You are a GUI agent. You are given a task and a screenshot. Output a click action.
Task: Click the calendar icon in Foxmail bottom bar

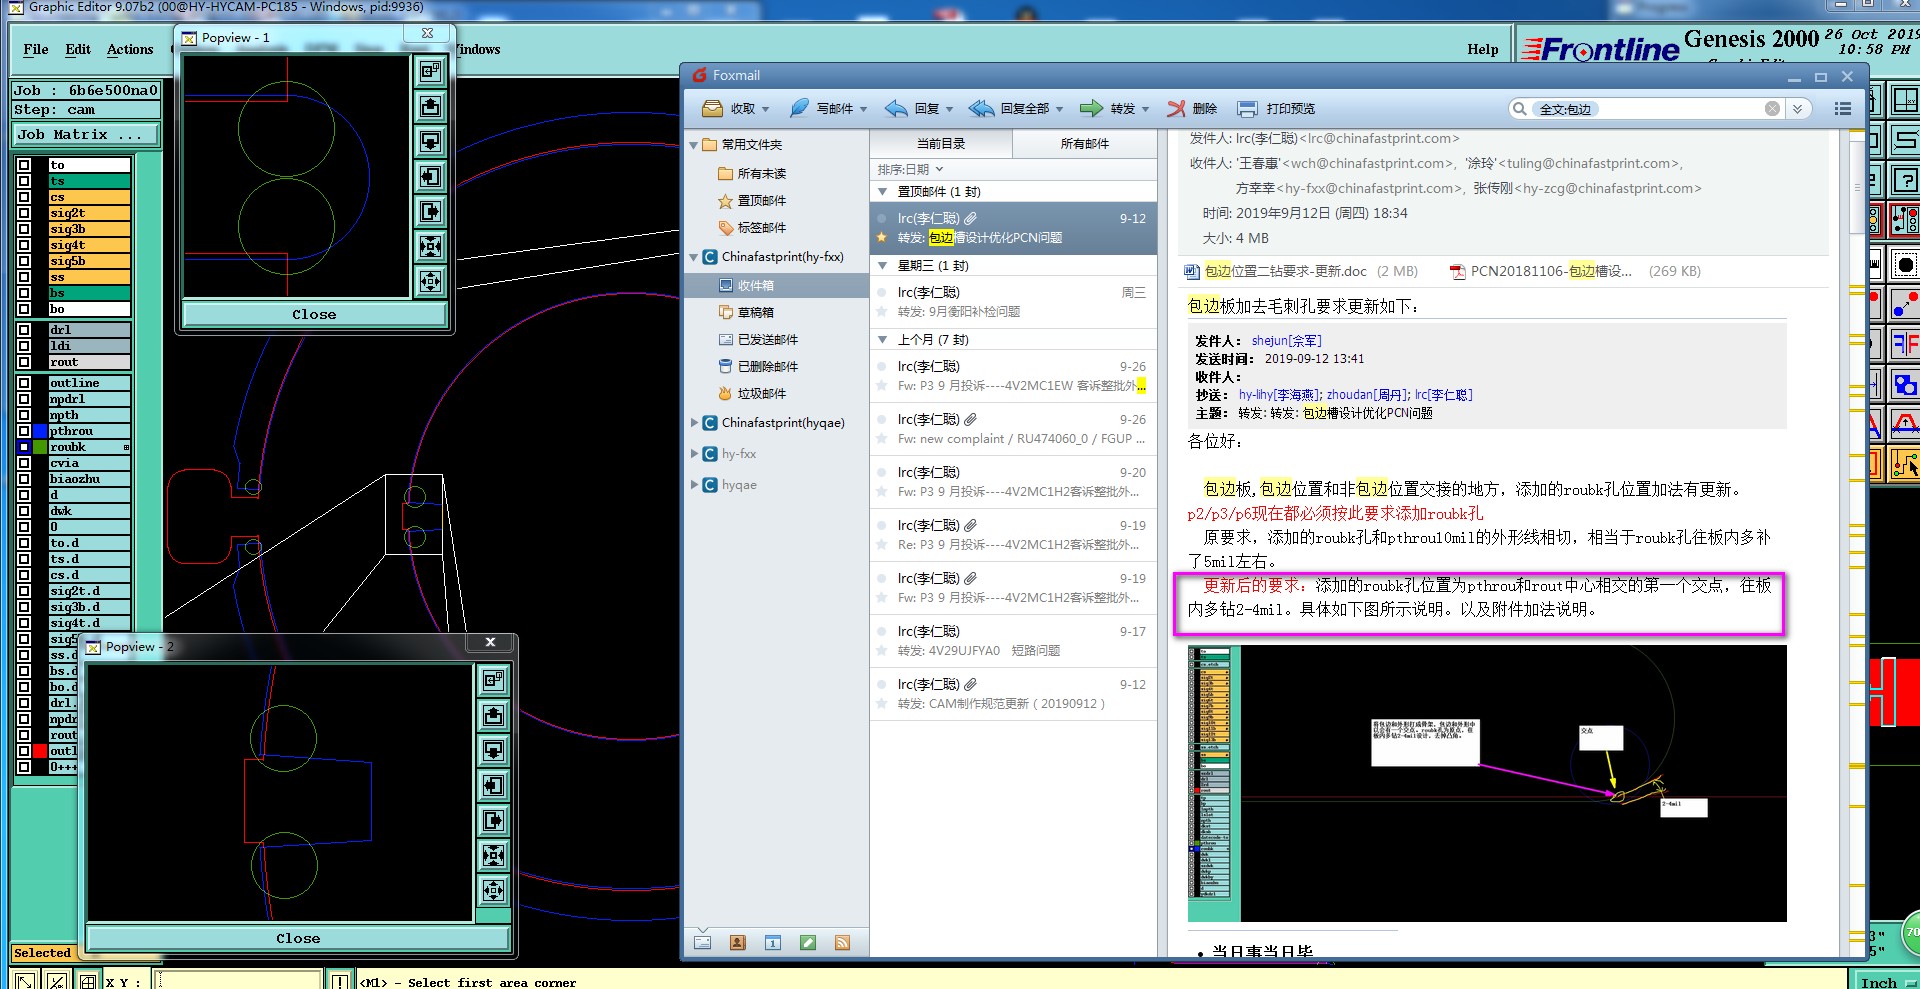(773, 942)
